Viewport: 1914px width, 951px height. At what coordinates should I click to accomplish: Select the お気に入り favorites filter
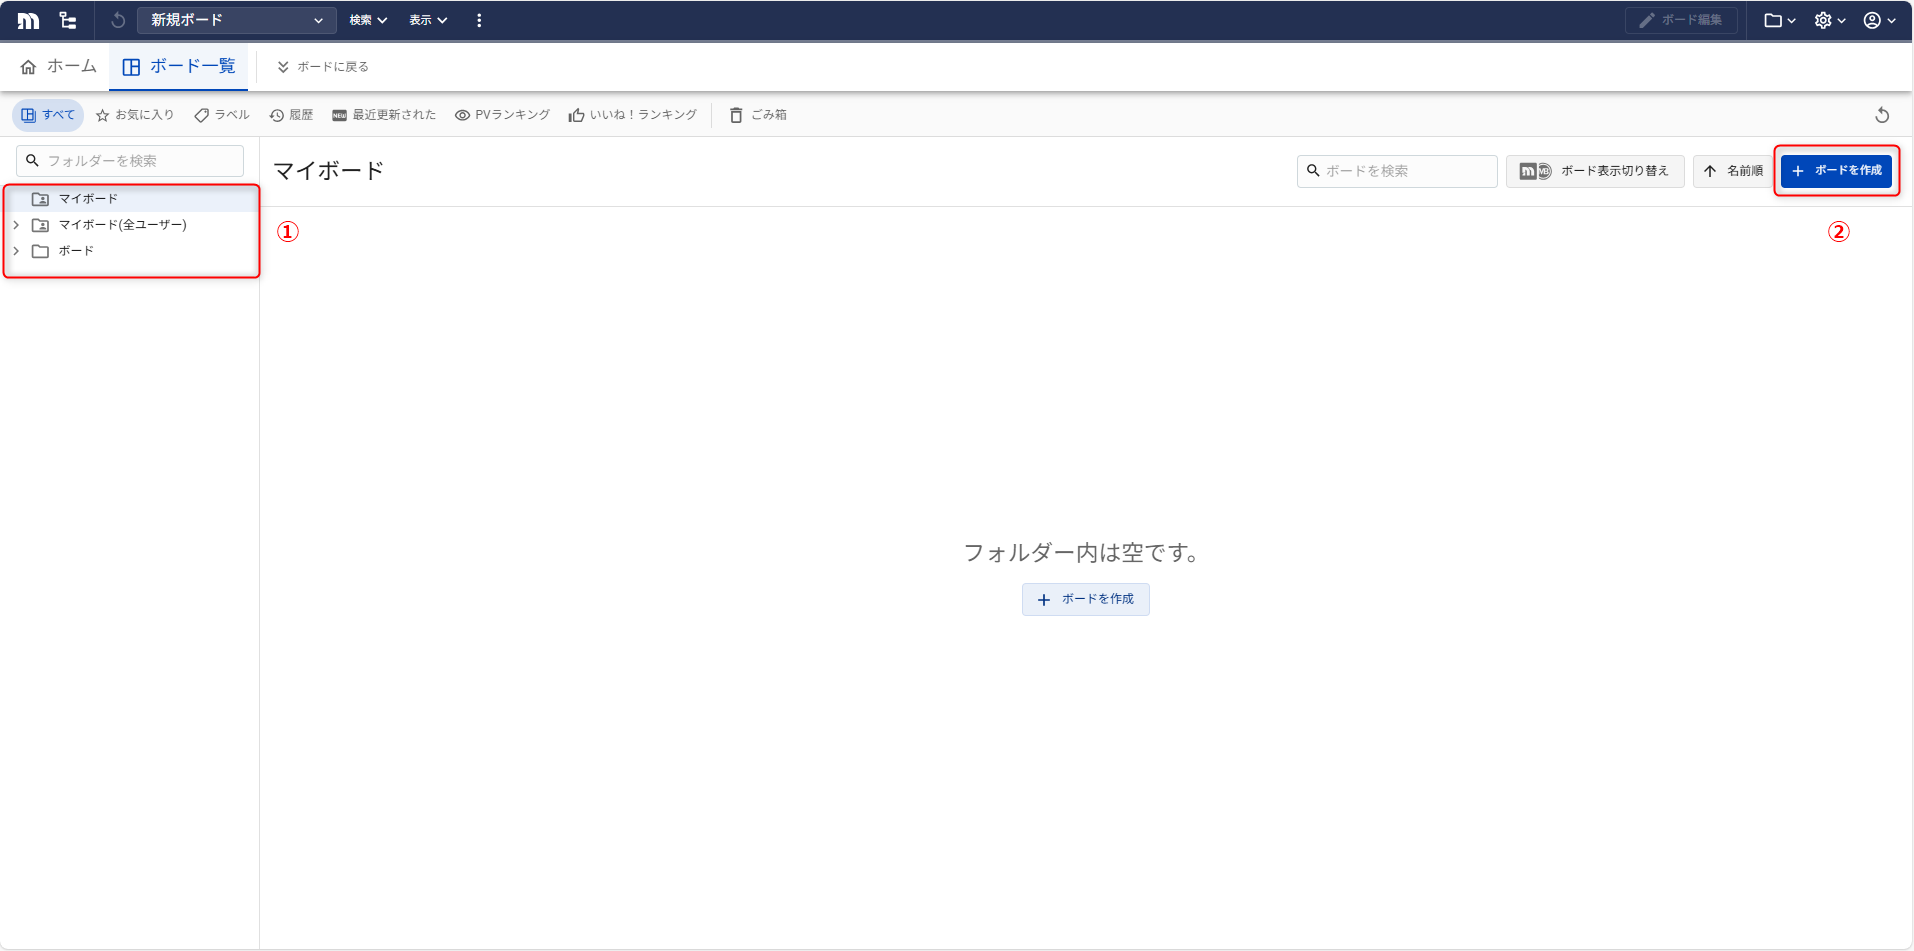[135, 115]
